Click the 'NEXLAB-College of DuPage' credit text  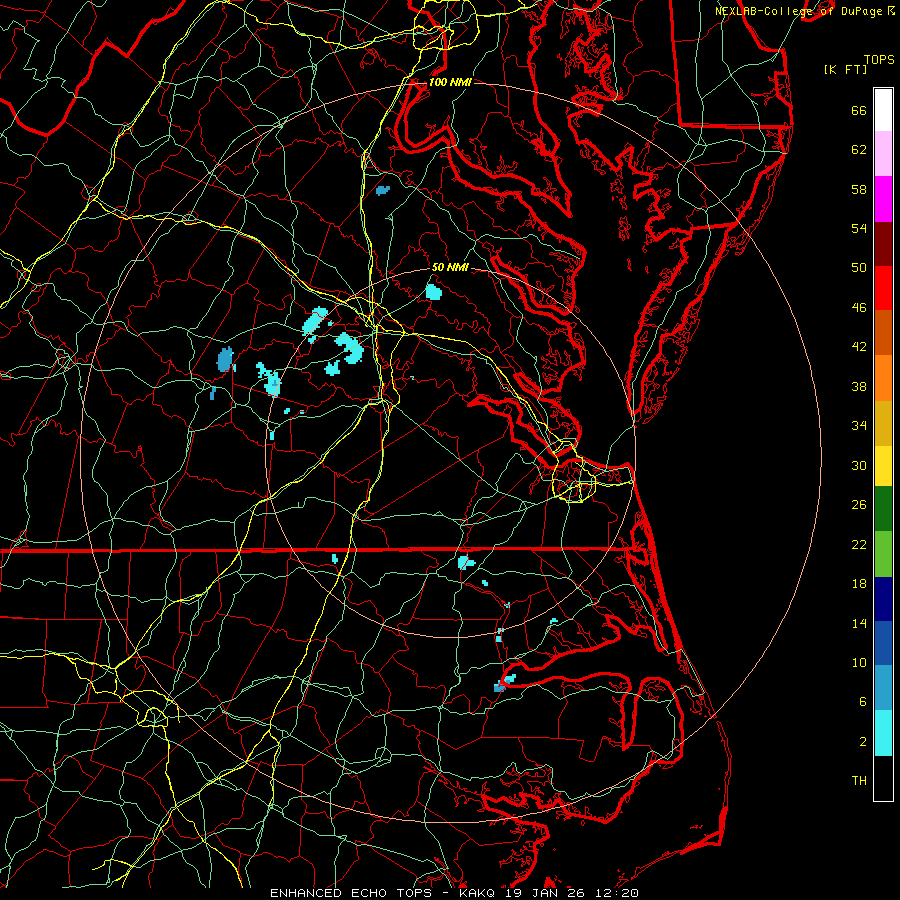click(x=800, y=11)
